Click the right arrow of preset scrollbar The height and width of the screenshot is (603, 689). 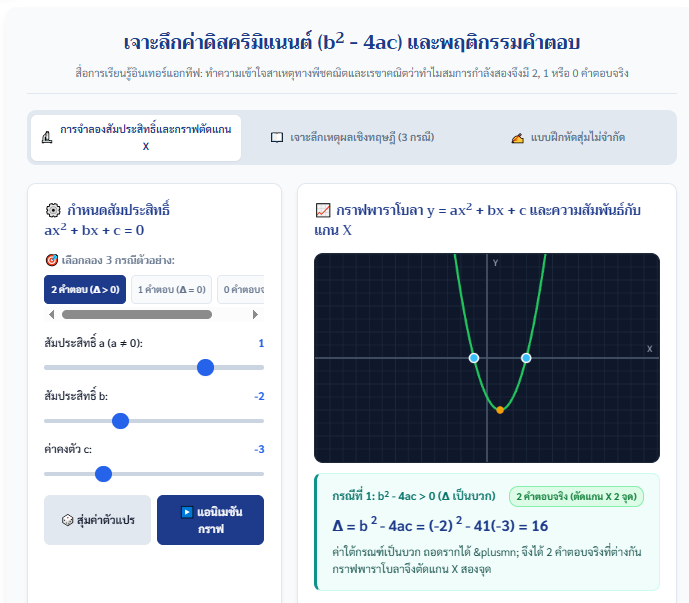point(255,315)
